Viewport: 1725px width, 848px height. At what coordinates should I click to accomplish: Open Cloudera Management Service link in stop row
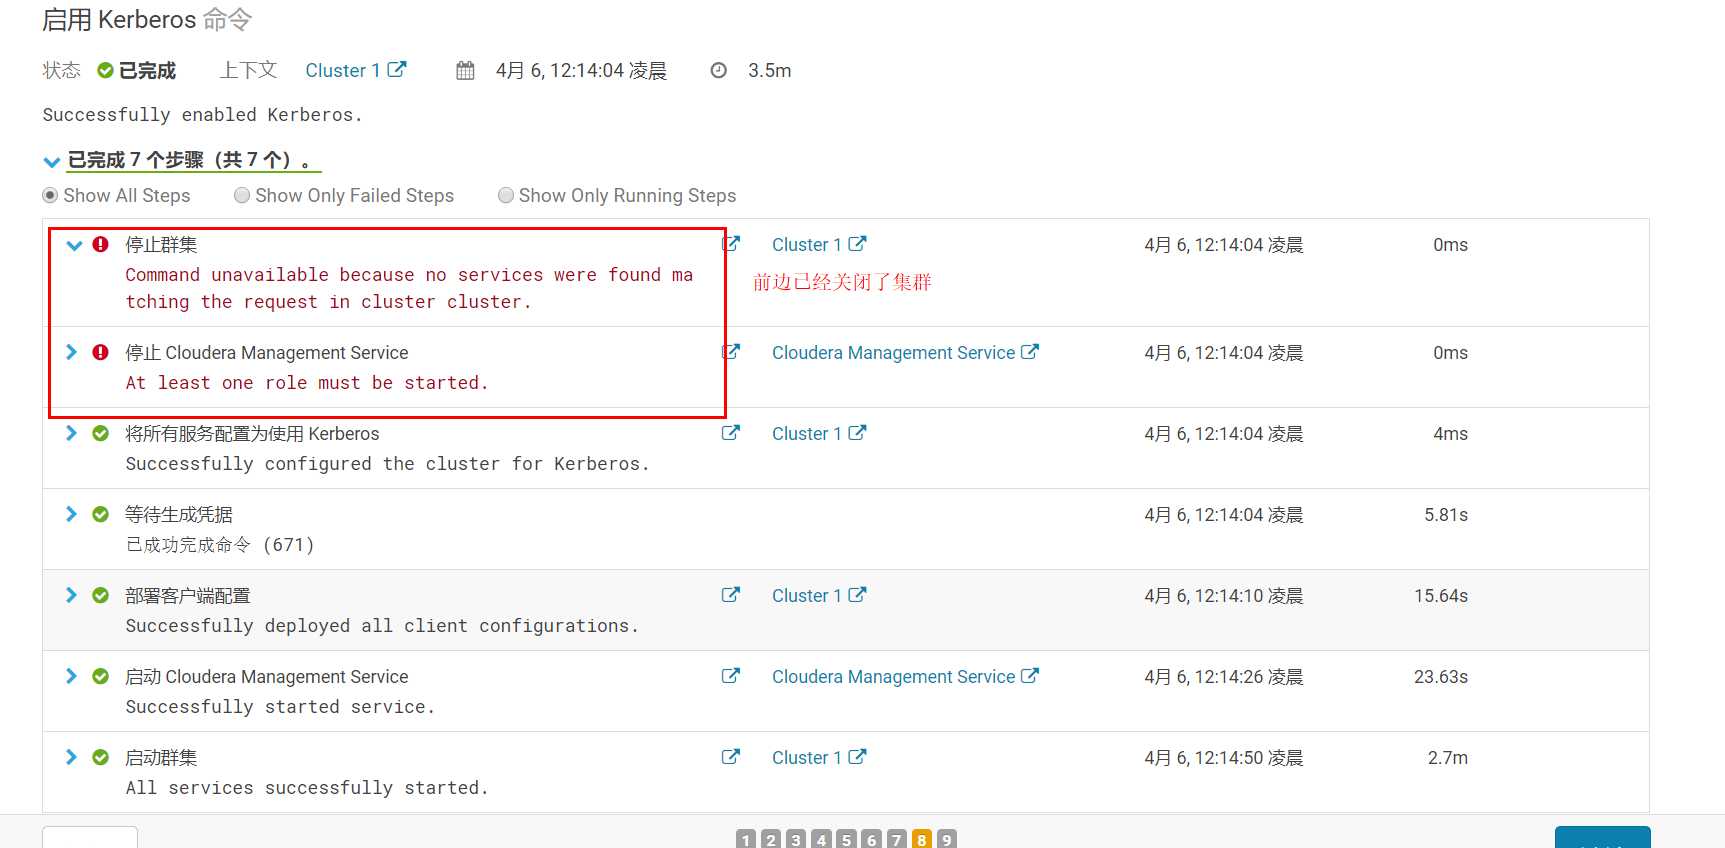pos(893,352)
